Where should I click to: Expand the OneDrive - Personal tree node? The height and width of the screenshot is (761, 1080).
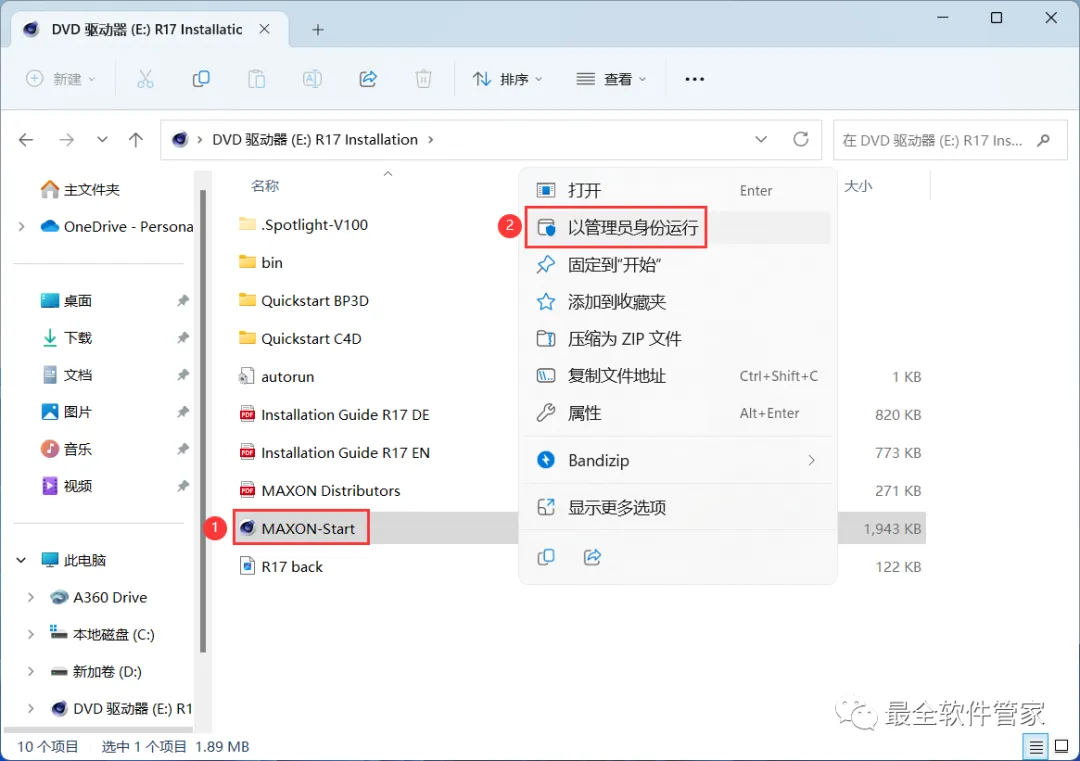21,227
